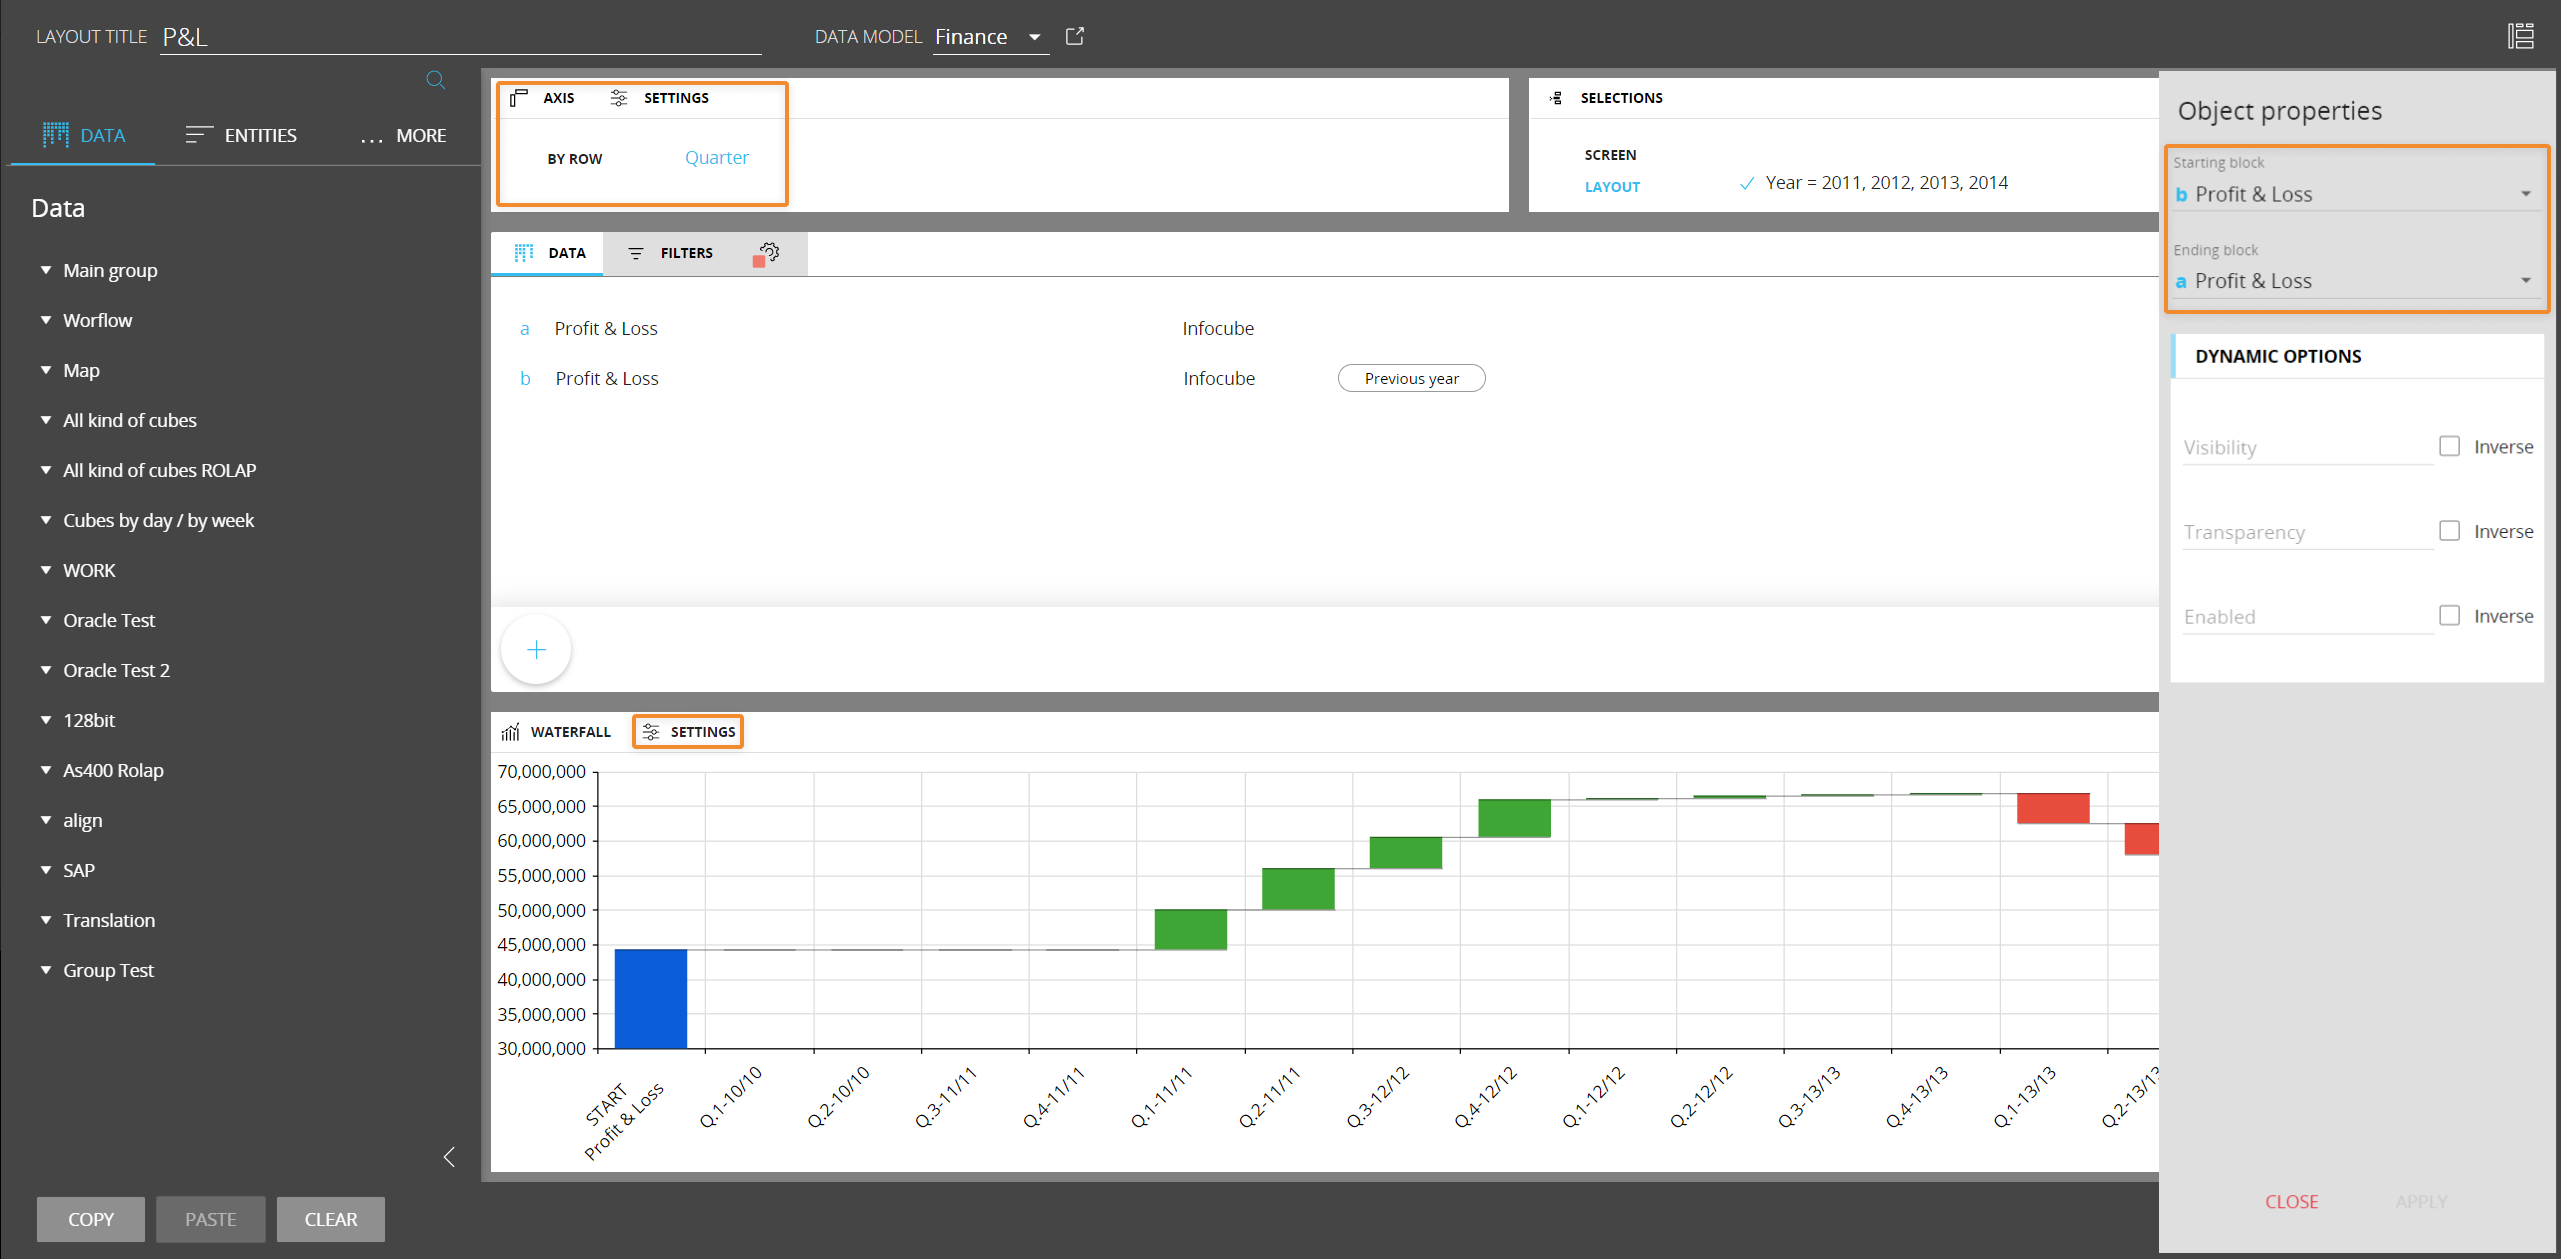Click the search magnifier icon in data panel
The height and width of the screenshot is (1259, 2561).
435,80
